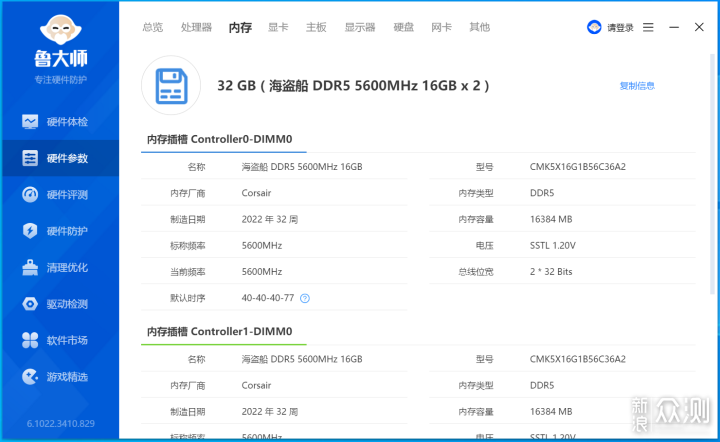The image size is (720, 442).
Task: Switch to the 硬盘 tab
Action: pyautogui.click(x=404, y=27)
